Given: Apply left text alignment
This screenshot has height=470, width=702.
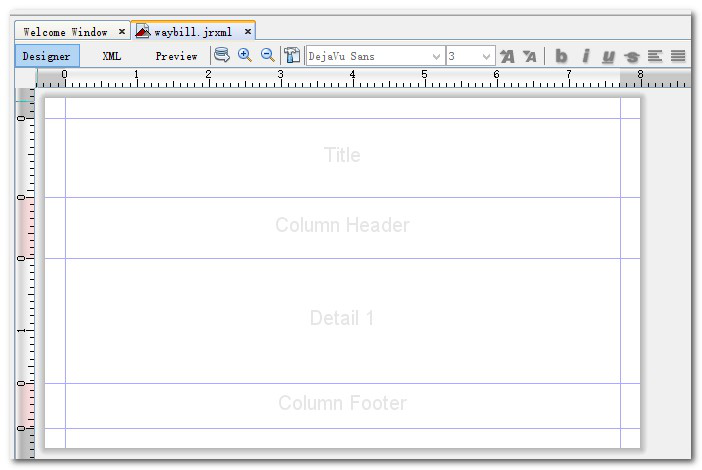Looking at the screenshot, I should click(655, 57).
